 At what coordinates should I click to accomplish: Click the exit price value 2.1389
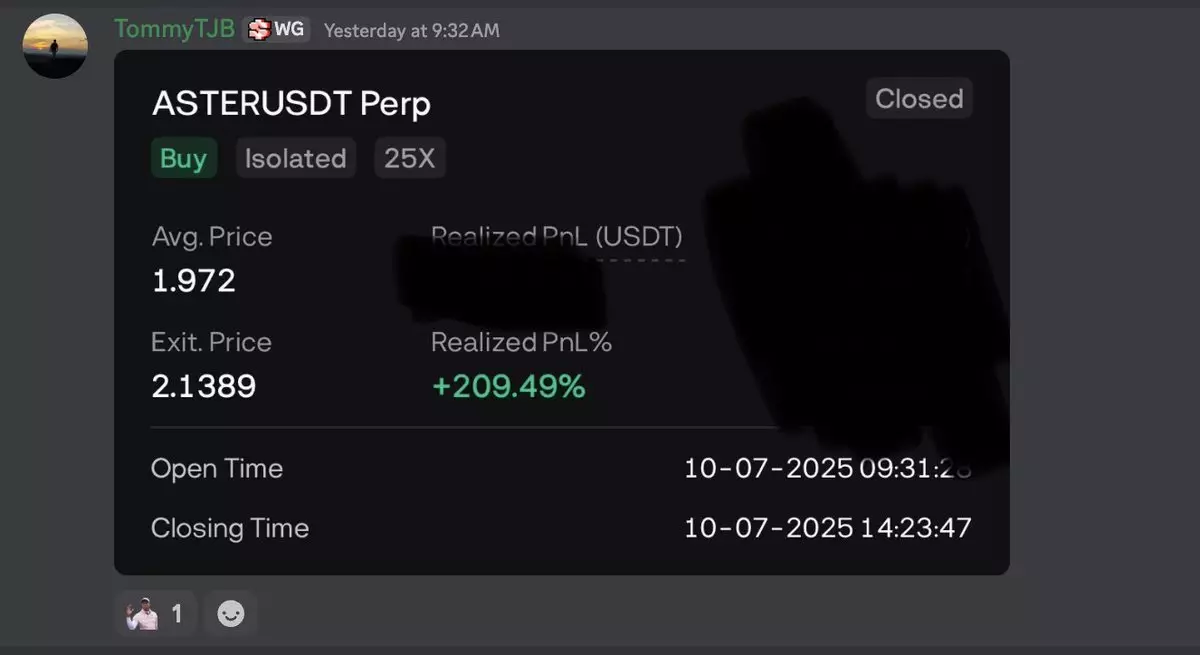pyautogui.click(x=203, y=386)
